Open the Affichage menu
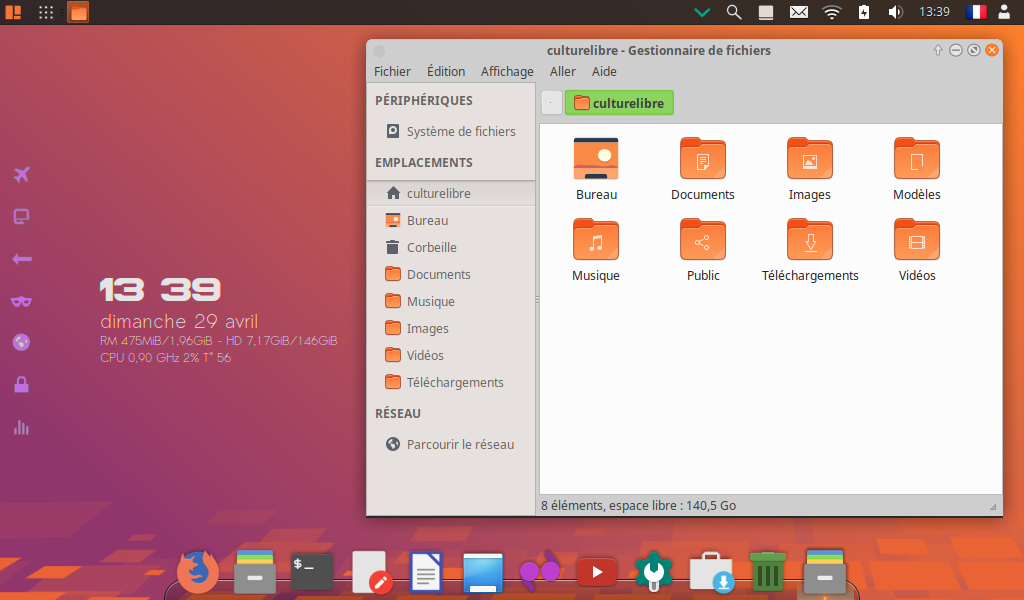The image size is (1024, 600). pos(507,71)
